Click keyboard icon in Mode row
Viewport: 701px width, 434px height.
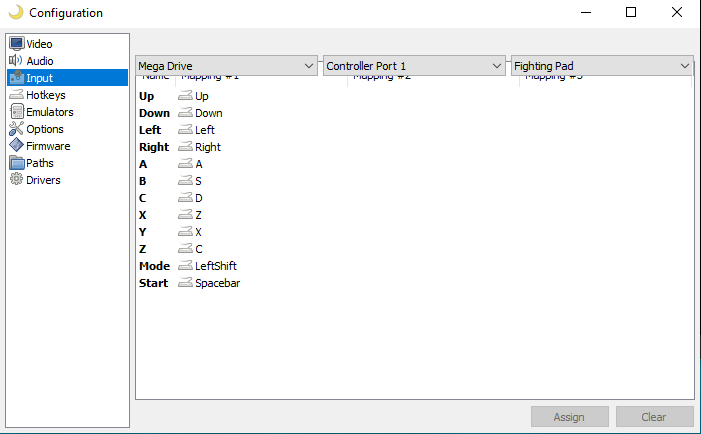185,265
